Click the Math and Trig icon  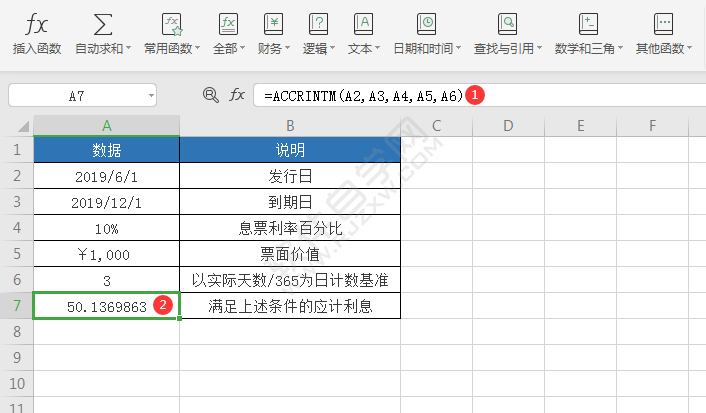(x=589, y=24)
